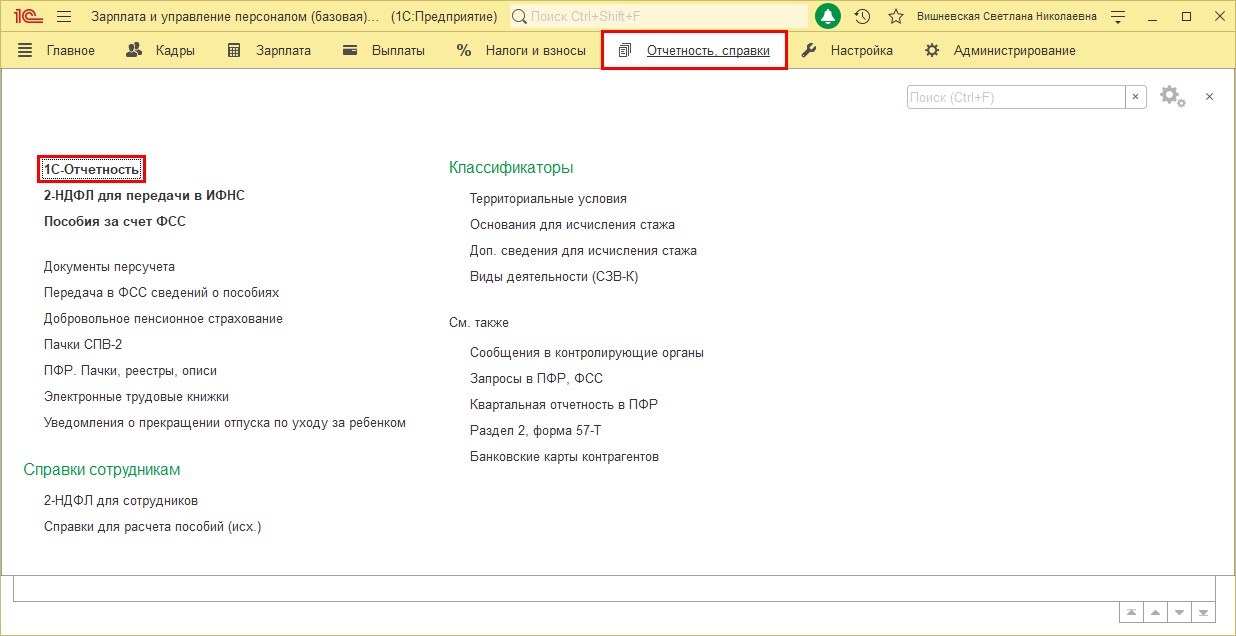This screenshot has height=636, width=1236.
Task: Click the Классификаторы heading
Action: coord(511,168)
